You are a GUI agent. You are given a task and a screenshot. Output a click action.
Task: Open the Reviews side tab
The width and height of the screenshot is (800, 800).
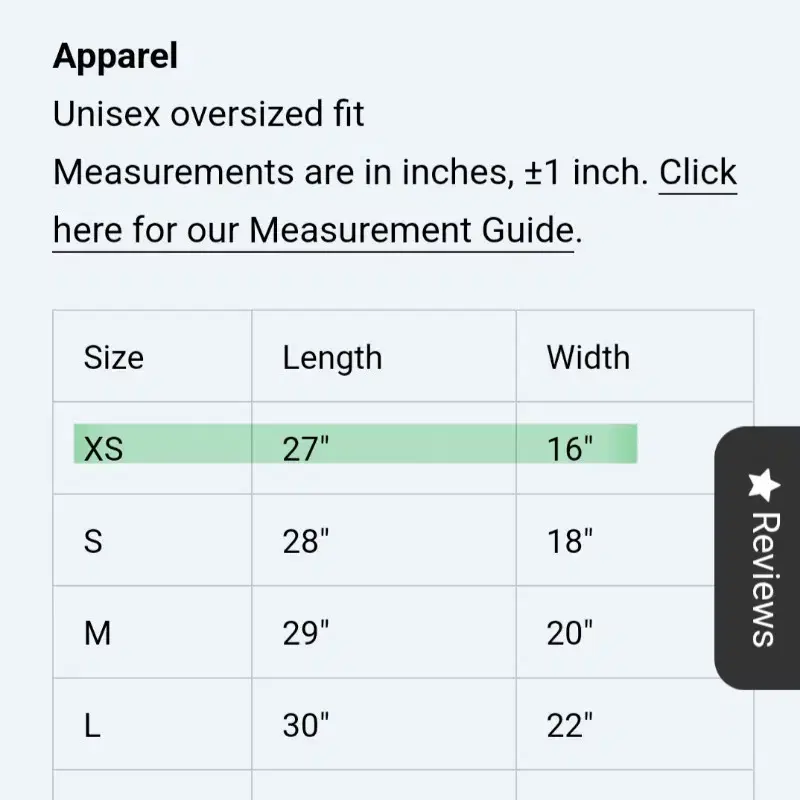757,558
